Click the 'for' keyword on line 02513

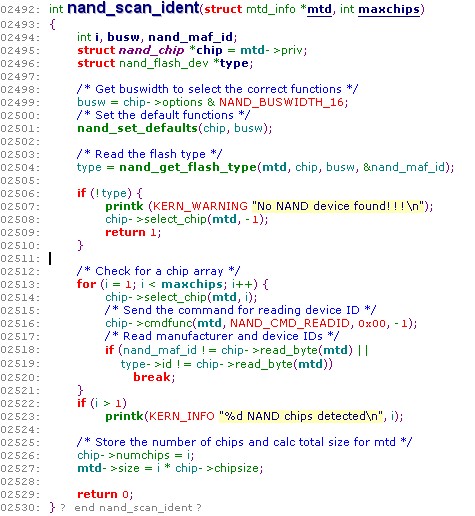(x=86, y=284)
